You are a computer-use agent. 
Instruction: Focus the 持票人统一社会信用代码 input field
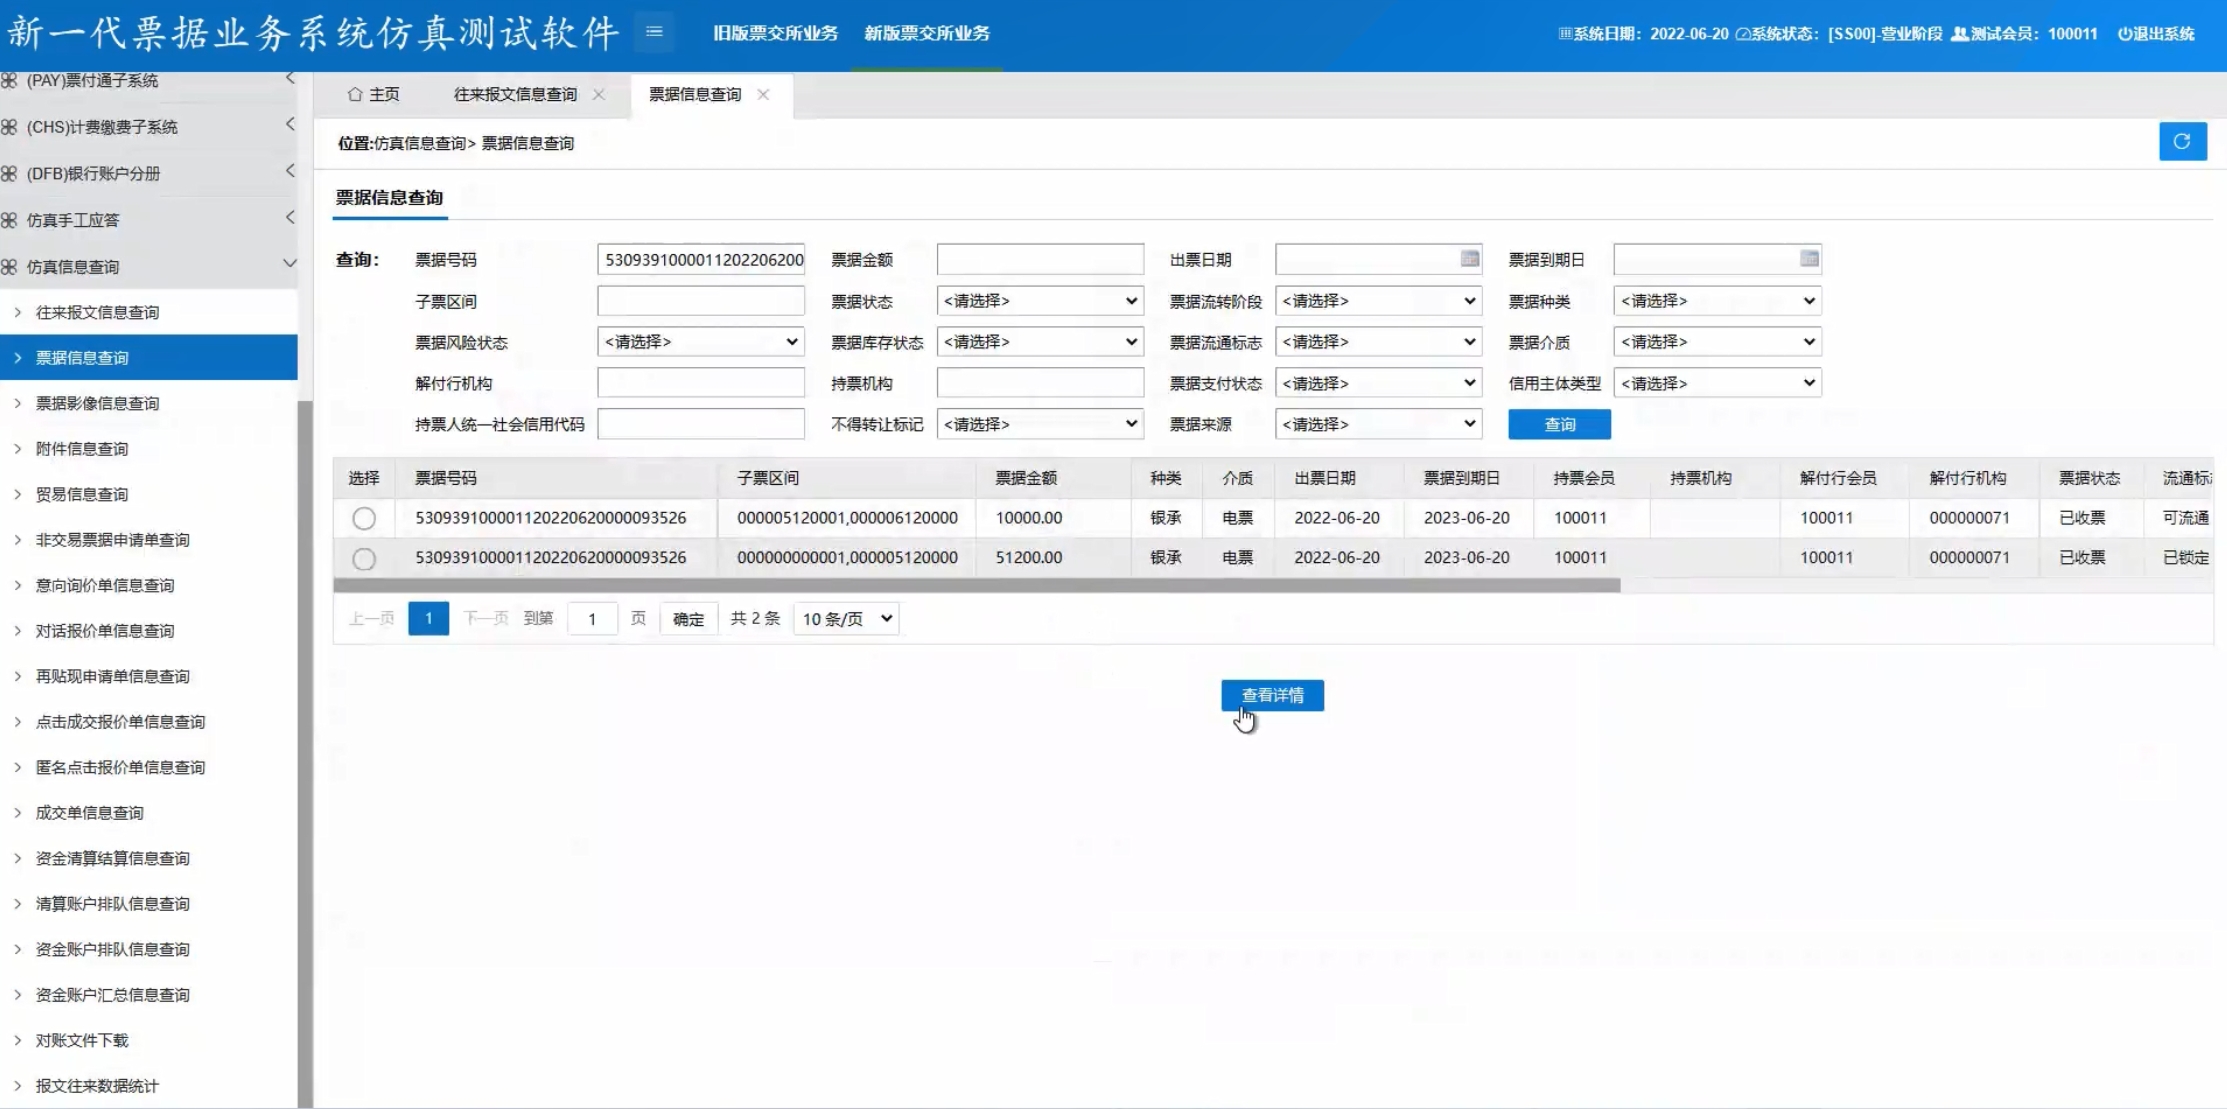701,424
